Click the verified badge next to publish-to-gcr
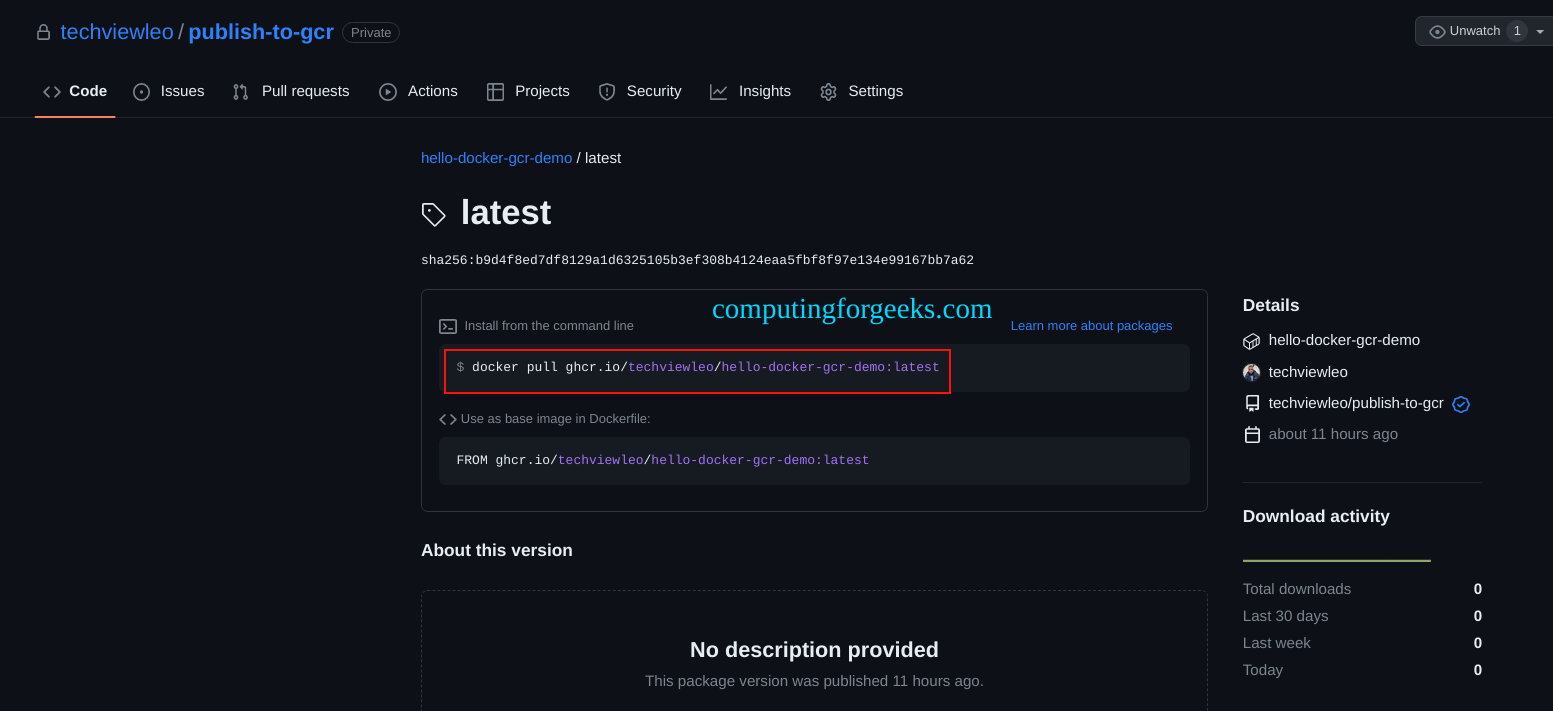 click(1461, 404)
